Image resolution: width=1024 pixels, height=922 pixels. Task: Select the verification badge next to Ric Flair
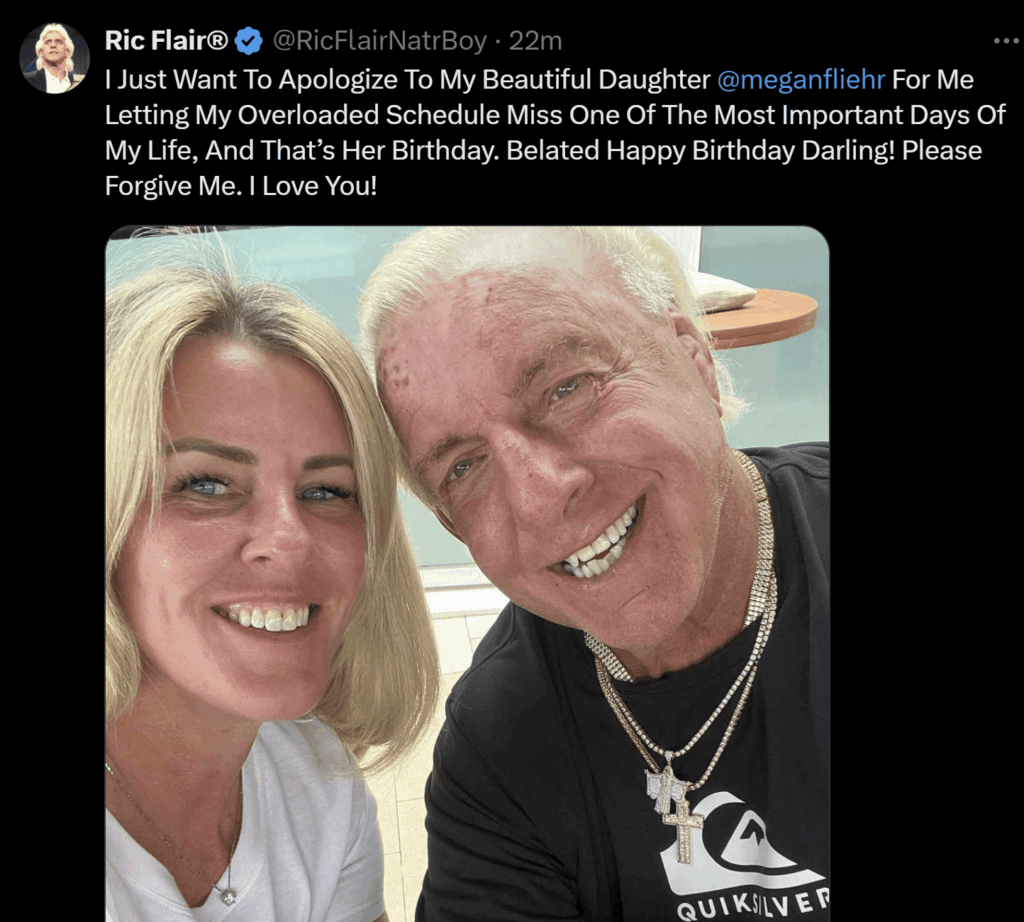click(246, 40)
